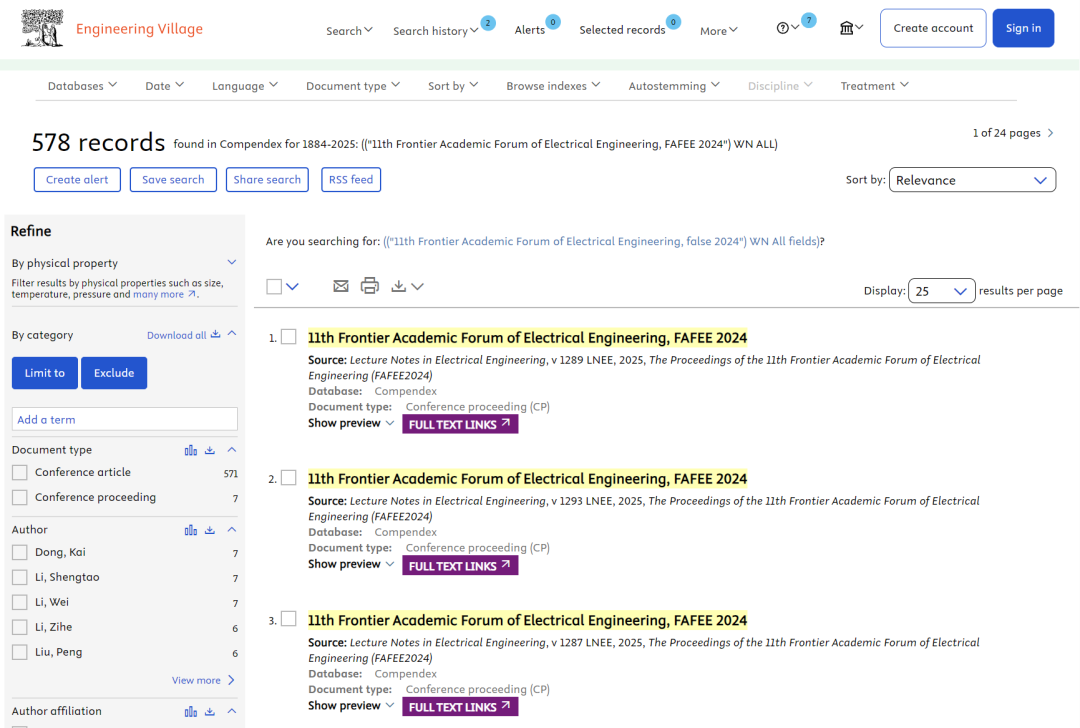The height and width of the screenshot is (728, 1080).
Task: Go to the next results page arrow
Action: tap(1050, 133)
